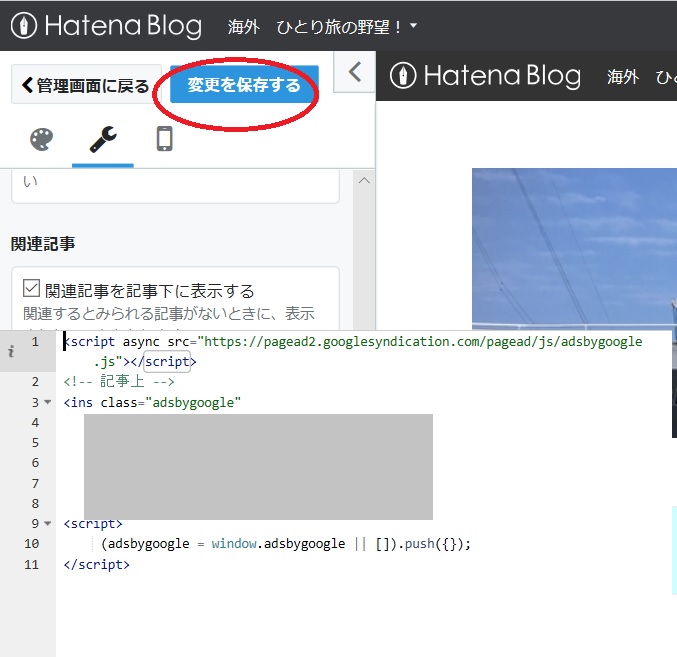Image resolution: width=677 pixels, height=657 pixels.
Task: Open the blog name dropdown arrow
Action: 413,25
